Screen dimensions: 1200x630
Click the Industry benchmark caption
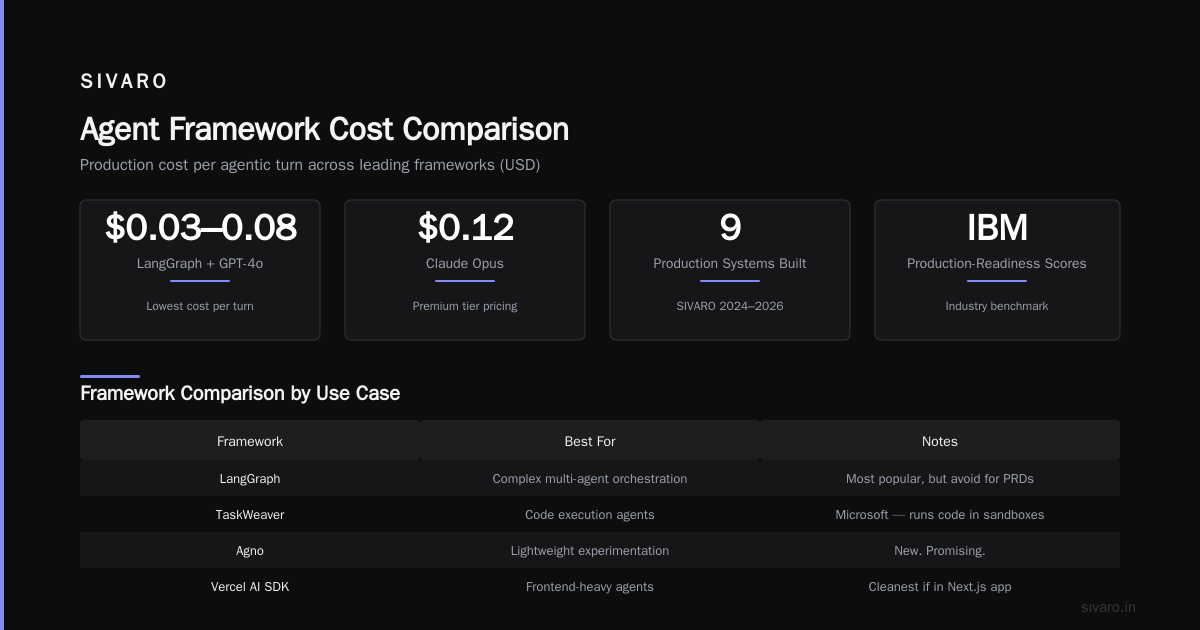click(997, 306)
